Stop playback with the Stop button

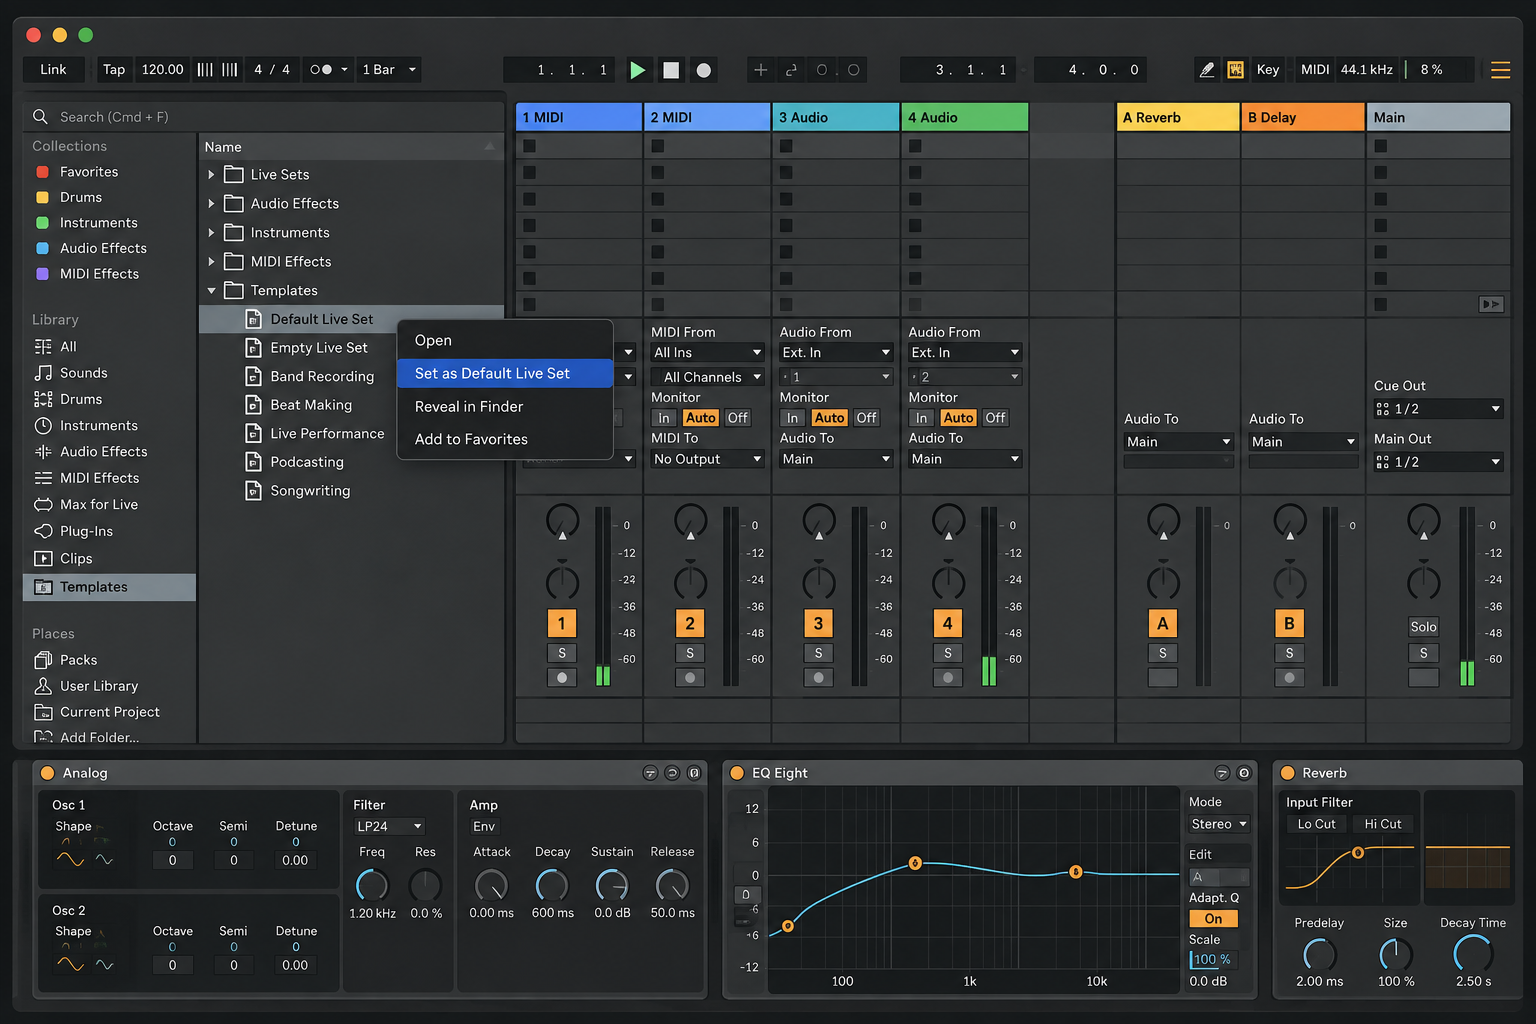click(671, 70)
